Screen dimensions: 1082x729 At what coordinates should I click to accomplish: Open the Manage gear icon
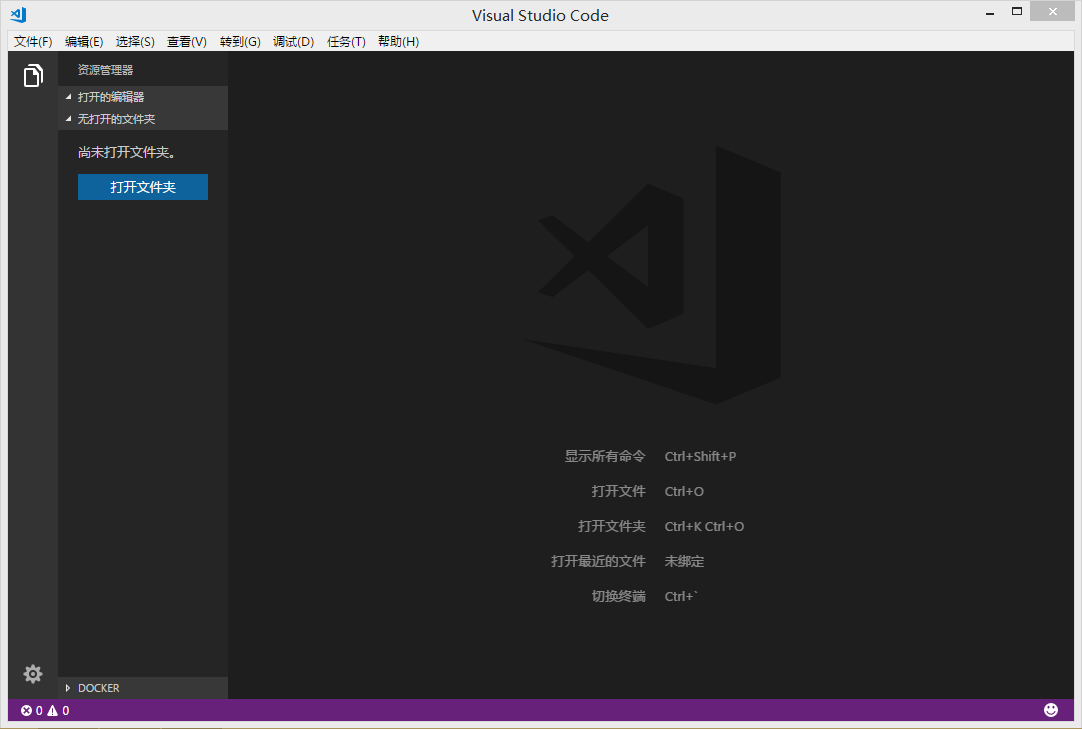(x=32, y=674)
